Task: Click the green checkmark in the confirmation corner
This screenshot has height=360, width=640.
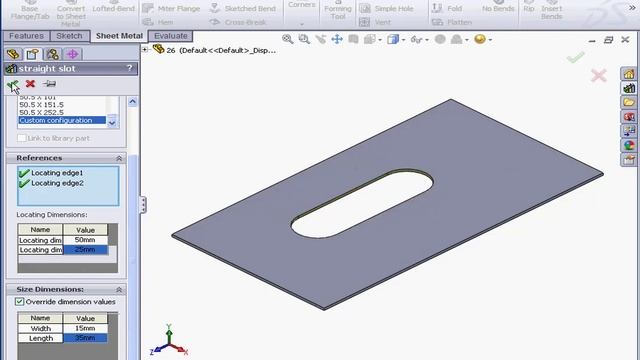Action: pyautogui.click(x=576, y=58)
